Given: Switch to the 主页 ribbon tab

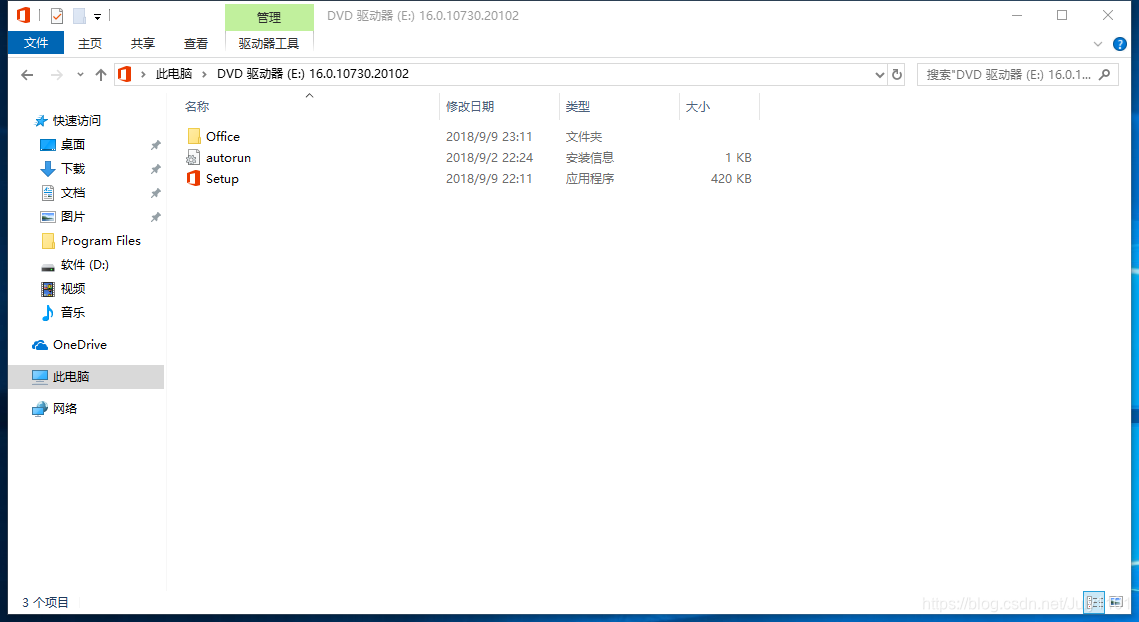Looking at the screenshot, I should (90, 44).
